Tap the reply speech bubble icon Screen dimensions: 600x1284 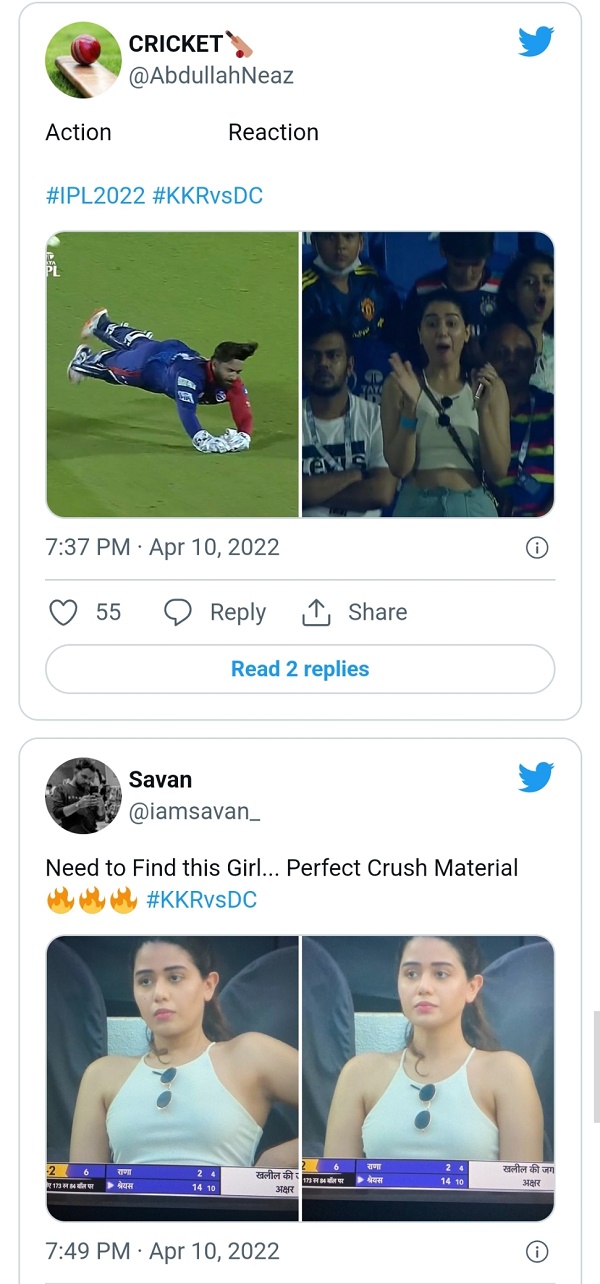pyautogui.click(x=177, y=612)
